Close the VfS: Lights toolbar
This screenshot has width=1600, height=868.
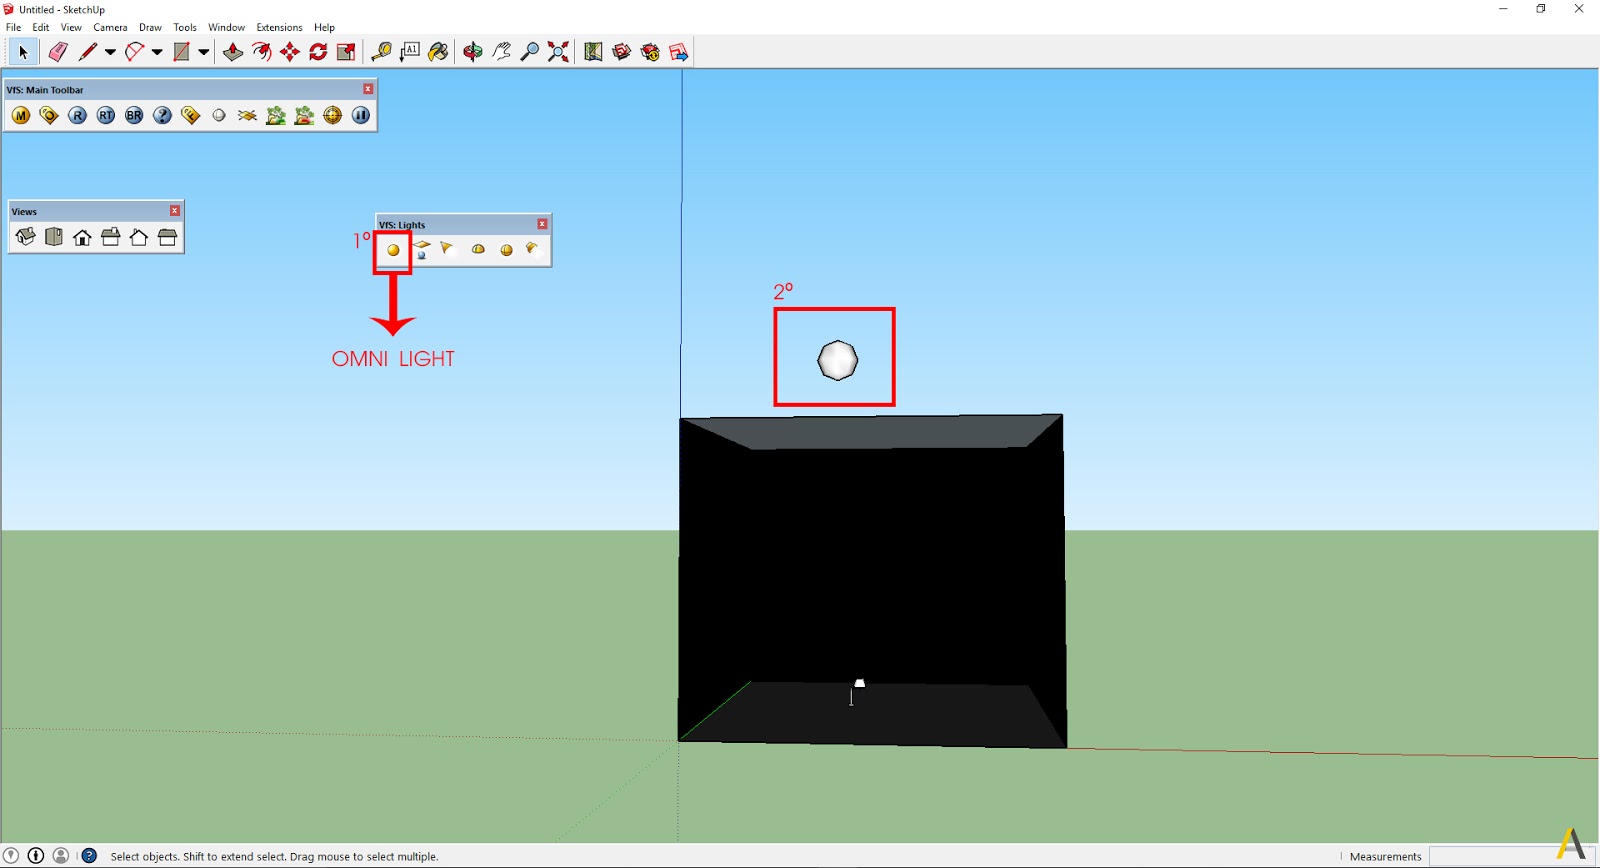pos(542,224)
